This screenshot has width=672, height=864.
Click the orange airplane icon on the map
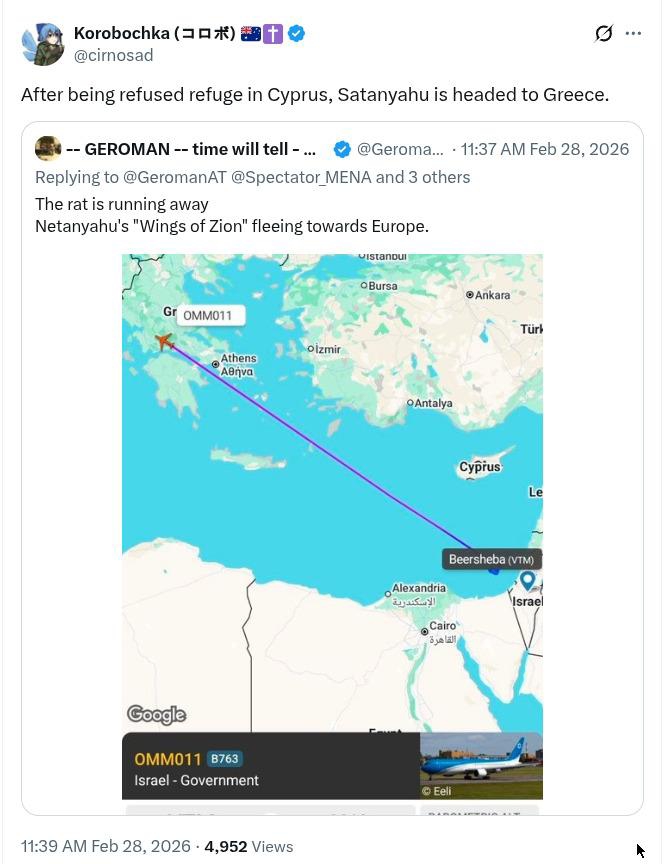click(x=165, y=342)
